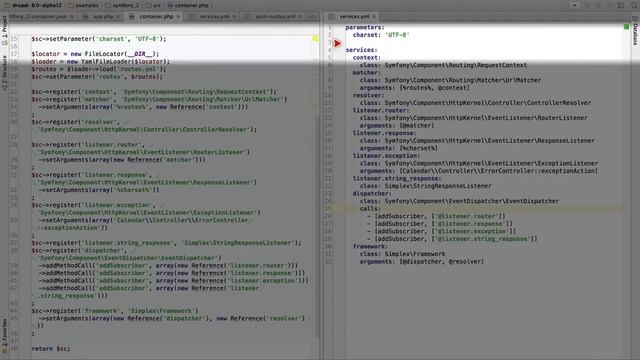Image resolution: width=640 pixels, height=360 pixels.
Task: Click the 'new FileLocator(__DIR__)' line
Action: [x=95, y=54]
